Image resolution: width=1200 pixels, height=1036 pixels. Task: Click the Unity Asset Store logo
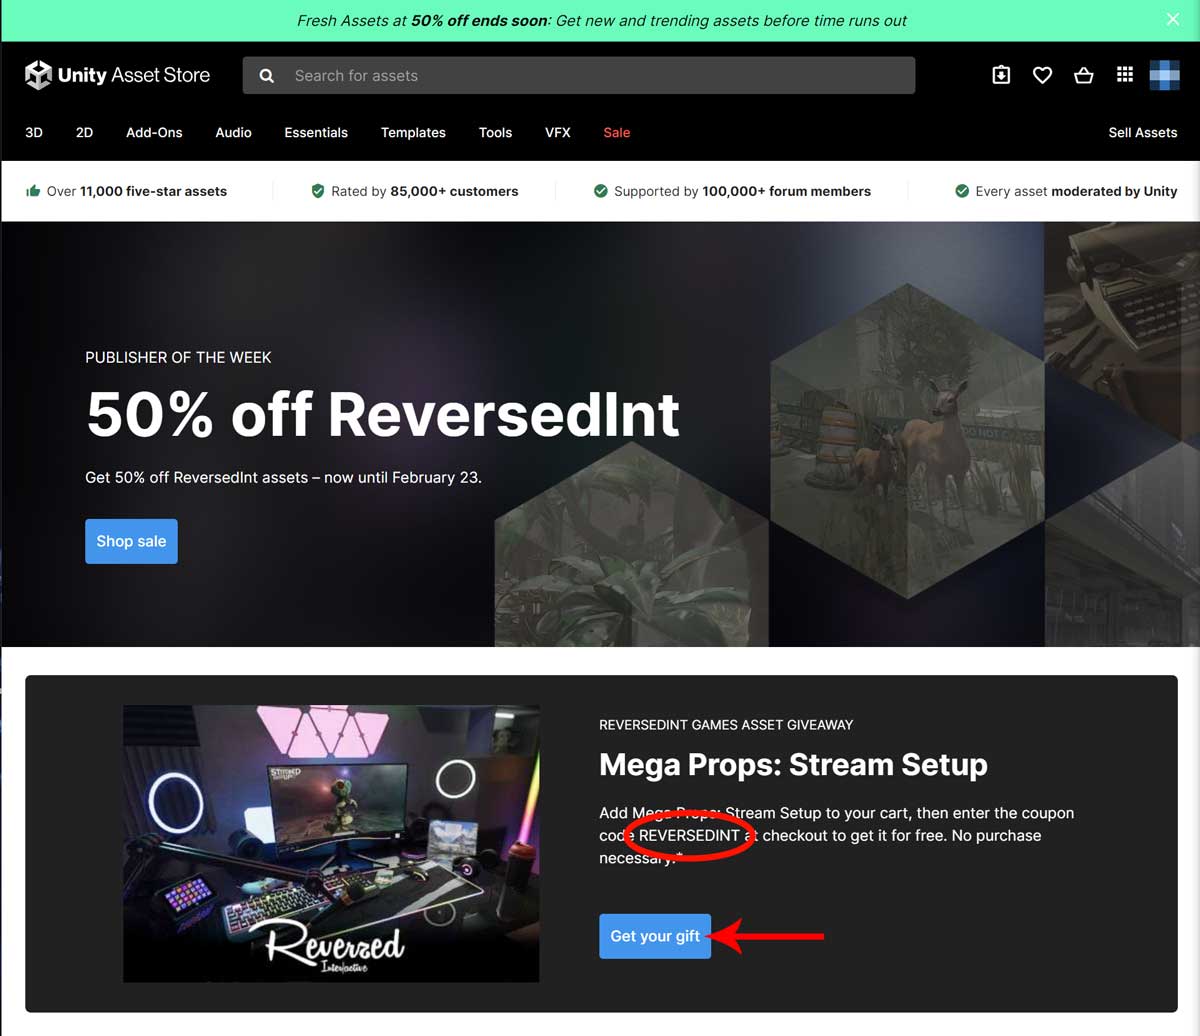[x=117, y=75]
